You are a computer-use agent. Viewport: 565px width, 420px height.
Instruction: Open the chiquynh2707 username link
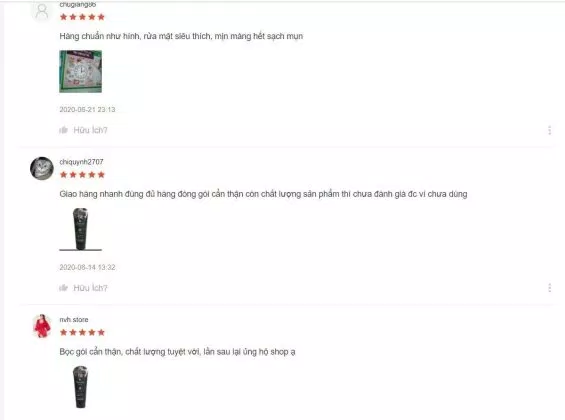pos(81,162)
